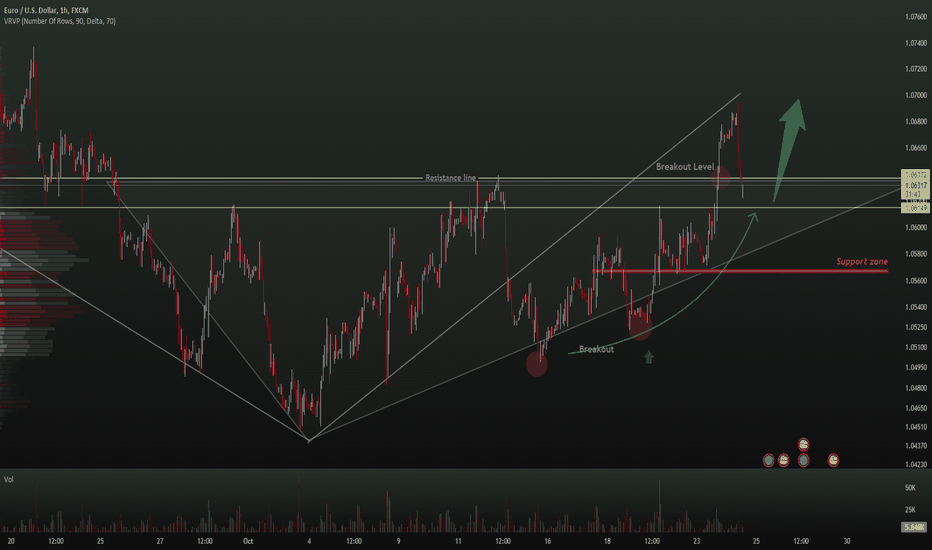Click the US event icon stacked above the EU icon
This screenshot has height=550, width=932.
click(x=803, y=444)
